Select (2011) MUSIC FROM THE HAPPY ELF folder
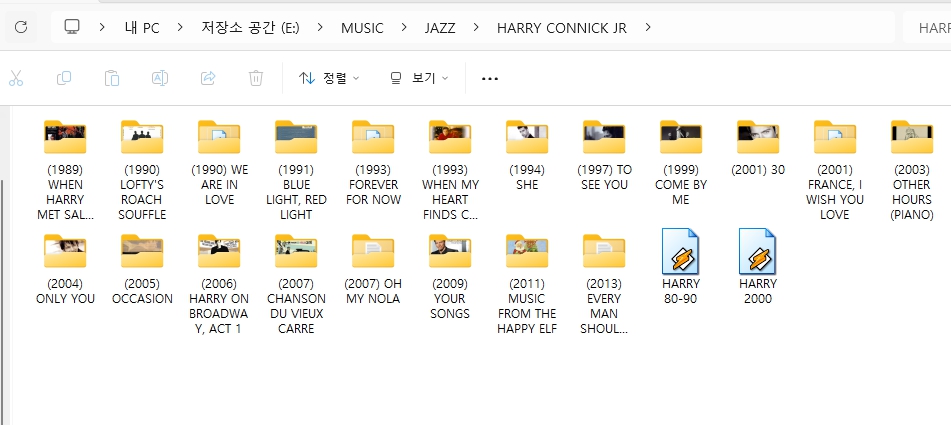The image size is (951, 425). tap(527, 284)
